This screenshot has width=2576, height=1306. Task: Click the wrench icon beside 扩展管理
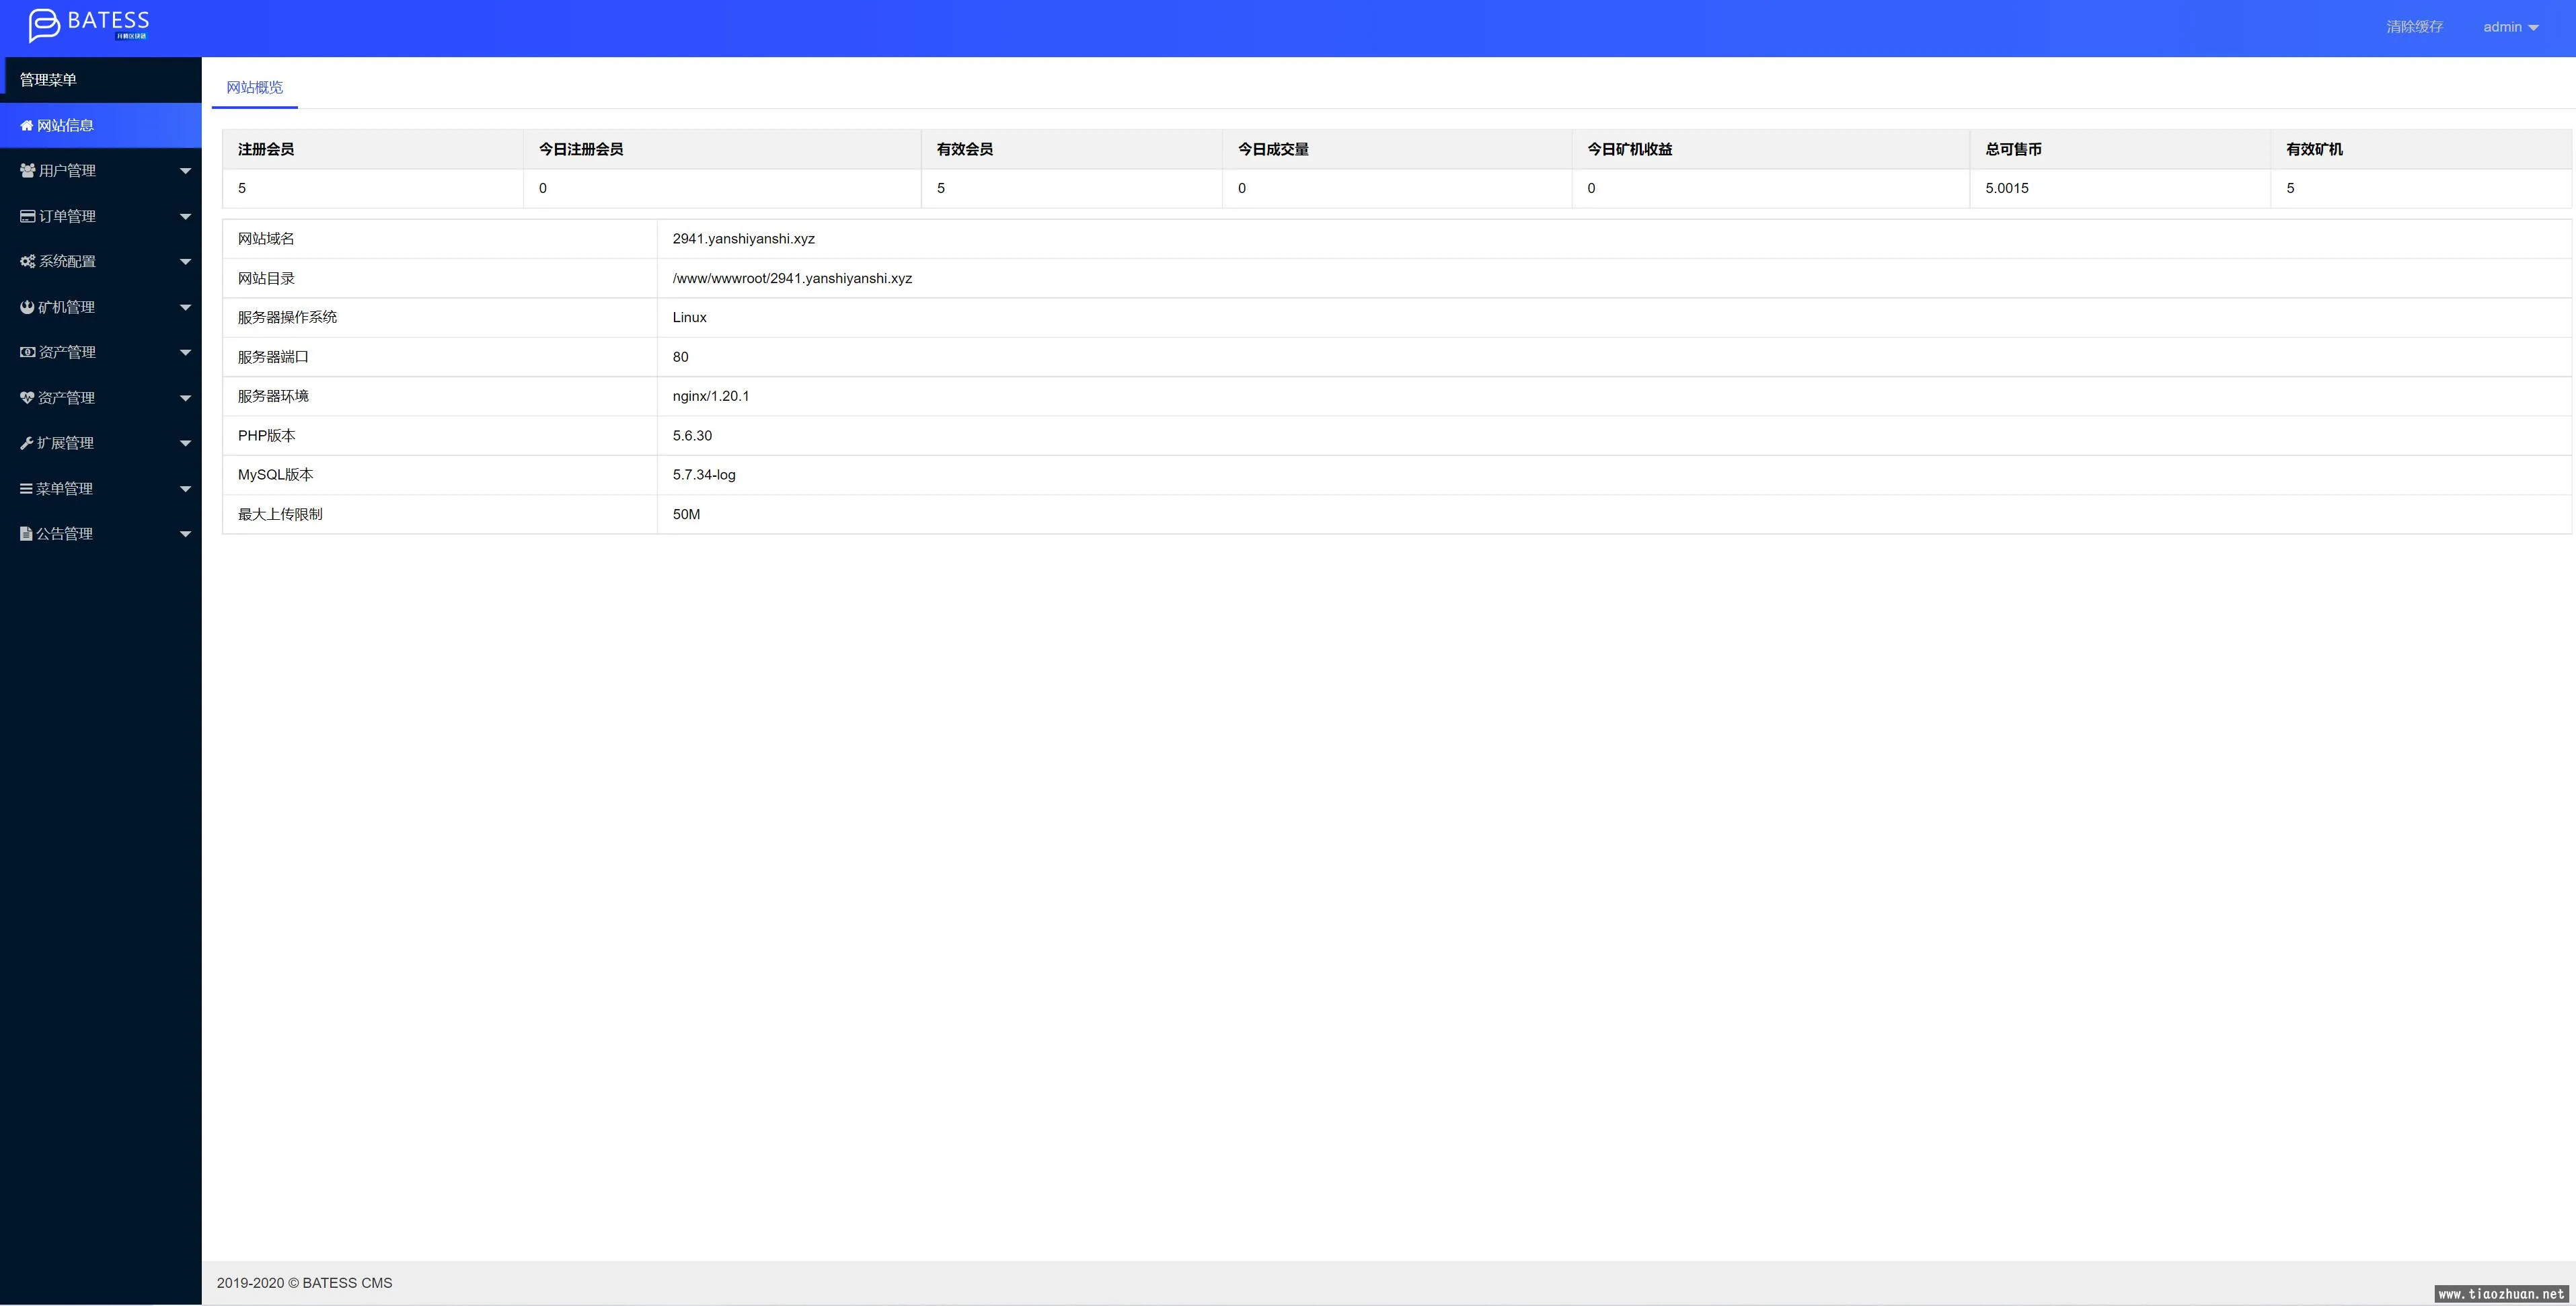tap(27, 443)
